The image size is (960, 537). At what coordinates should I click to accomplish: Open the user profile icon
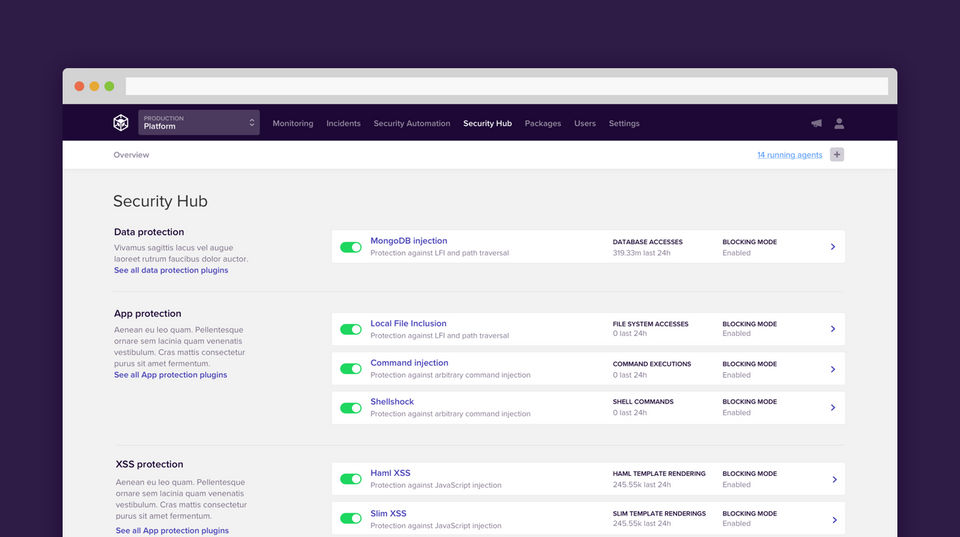(x=839, y=123)
